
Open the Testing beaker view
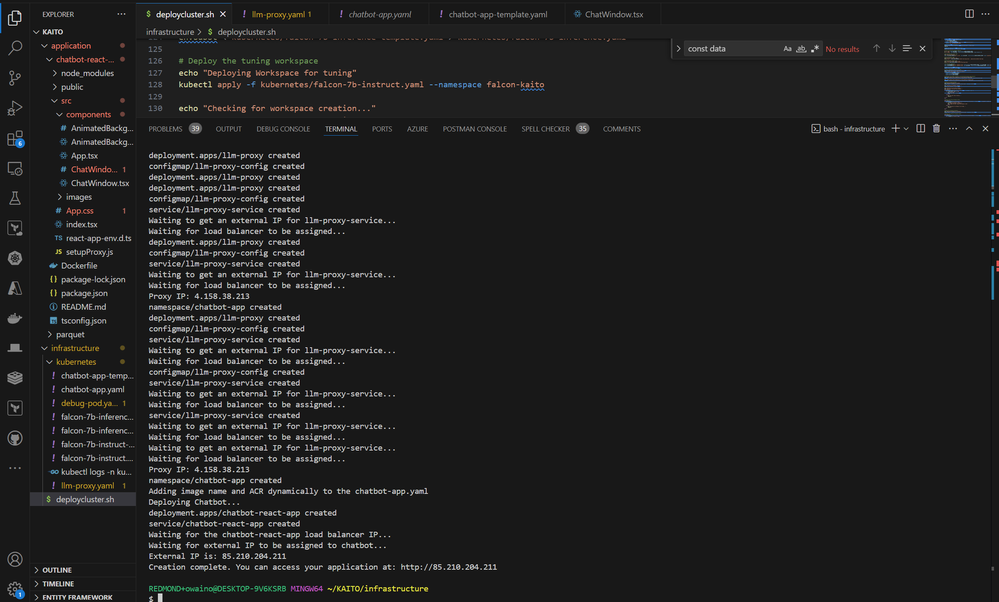(x=14, y=198)
